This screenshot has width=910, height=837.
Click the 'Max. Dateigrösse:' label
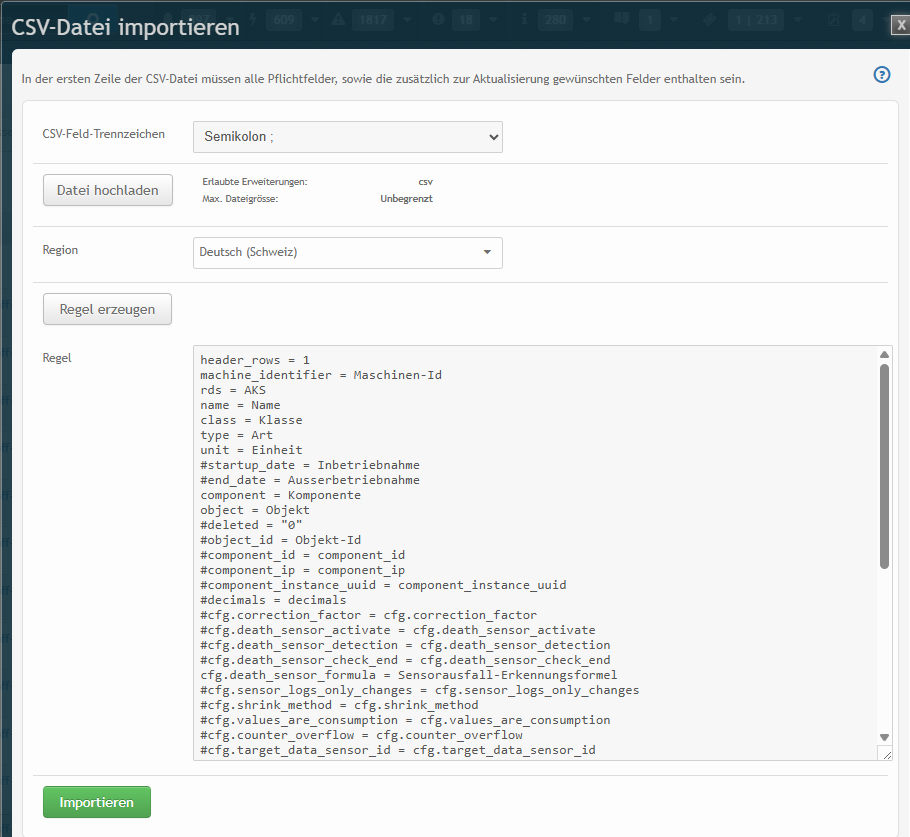[x=240, y=199]
